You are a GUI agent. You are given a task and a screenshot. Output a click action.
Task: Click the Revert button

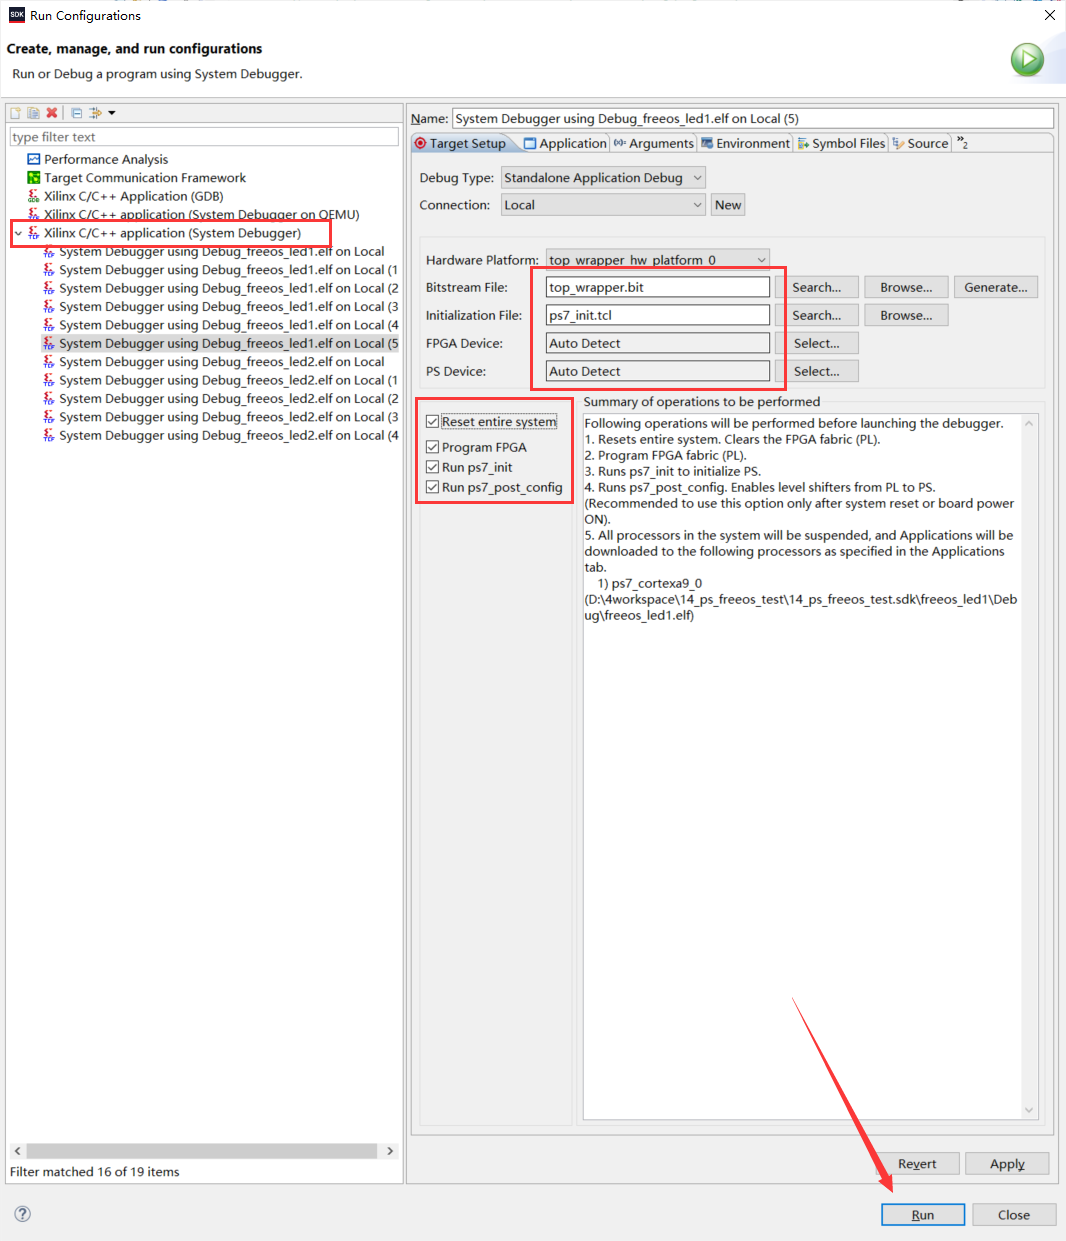point(917,1164)
